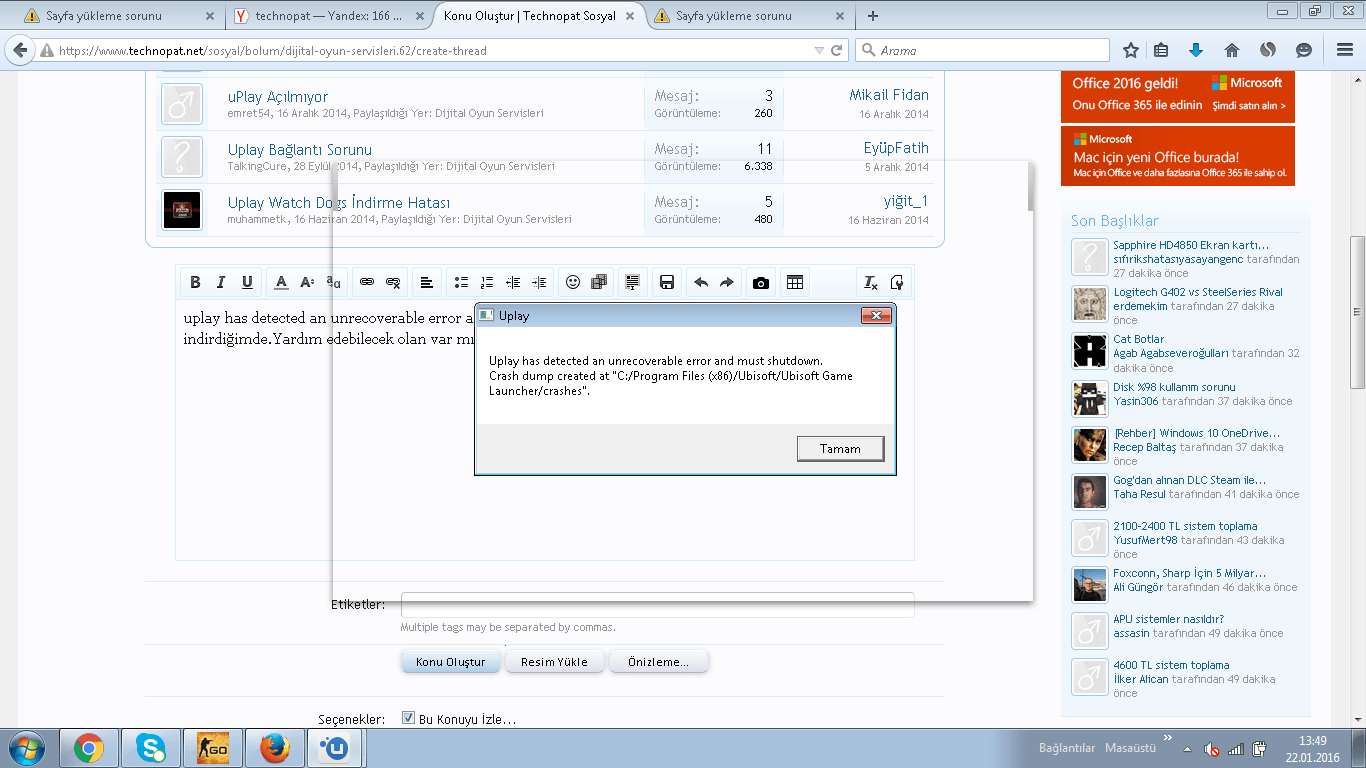Open Mikail Fidan's profile link

pos(889,95)
